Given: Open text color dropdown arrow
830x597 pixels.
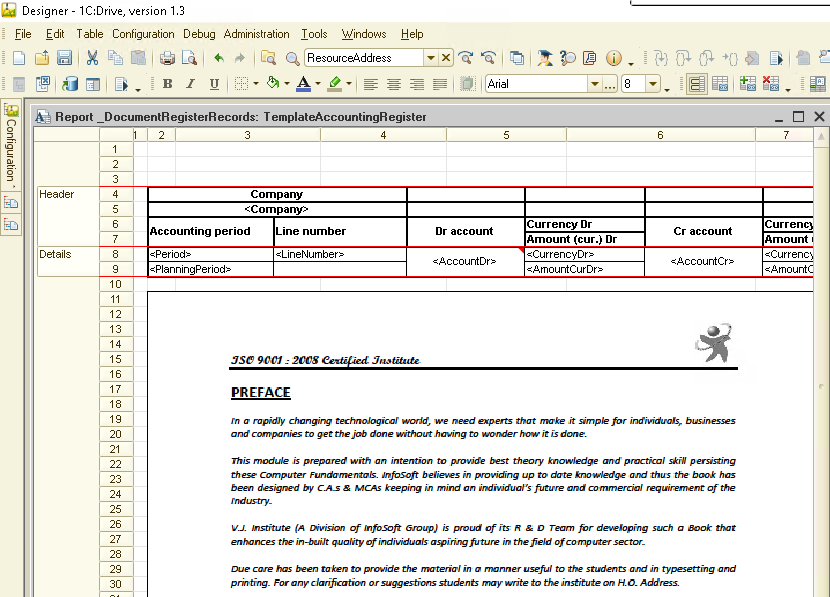Looking at the screenshot, I should pyautogui.click(x=318, y=84).
